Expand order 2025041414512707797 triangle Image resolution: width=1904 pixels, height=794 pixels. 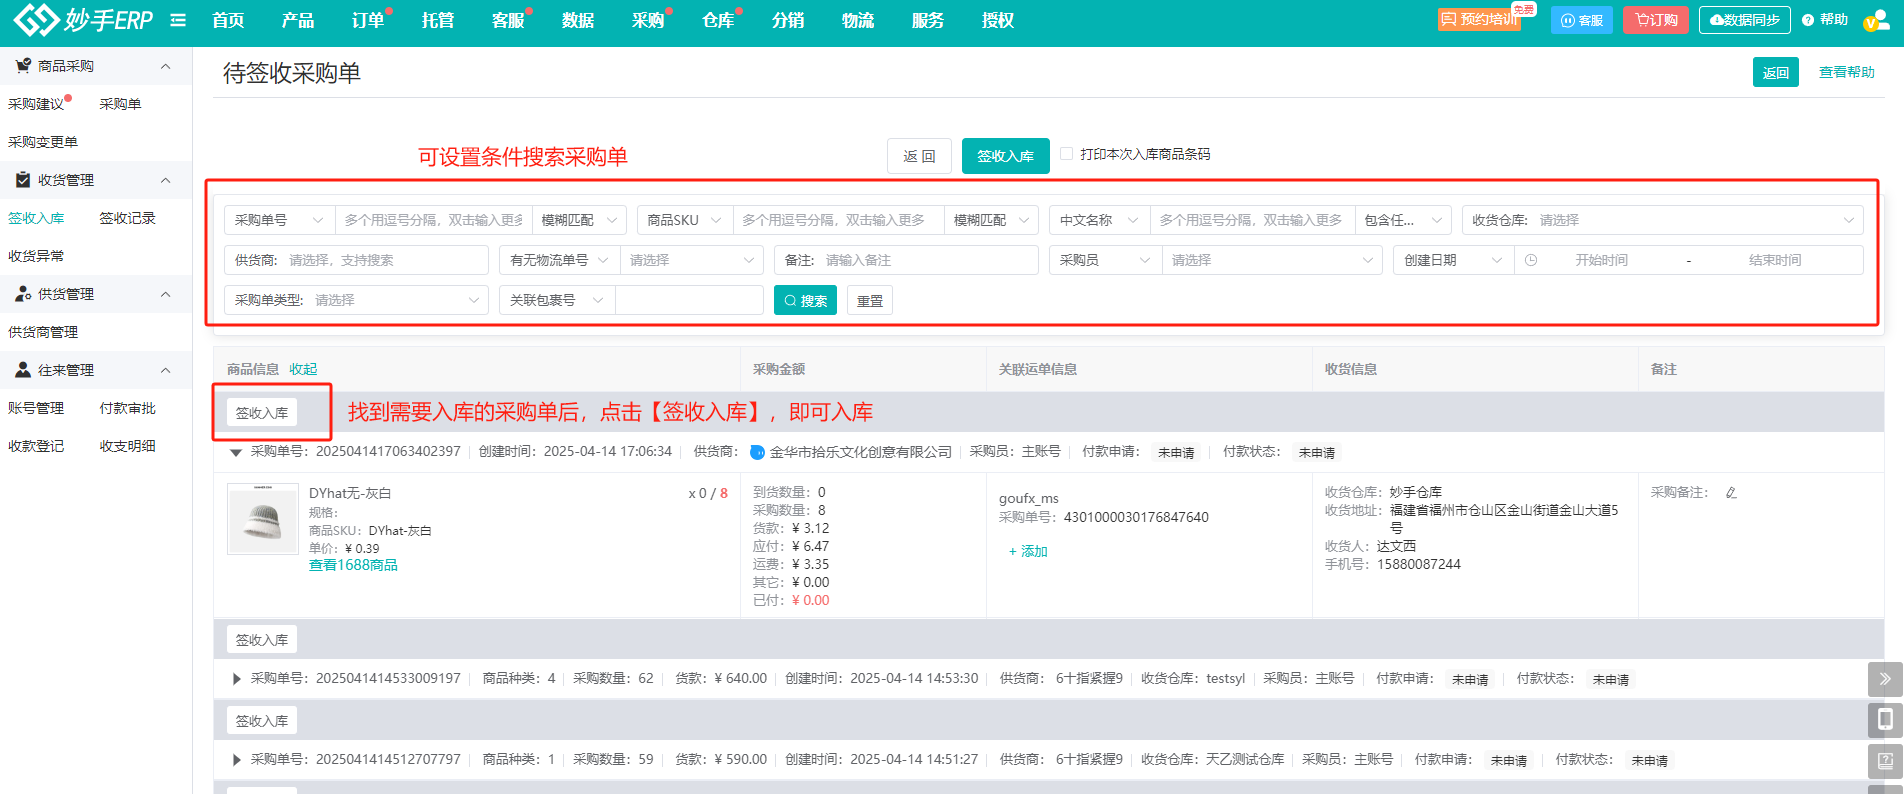237,760
